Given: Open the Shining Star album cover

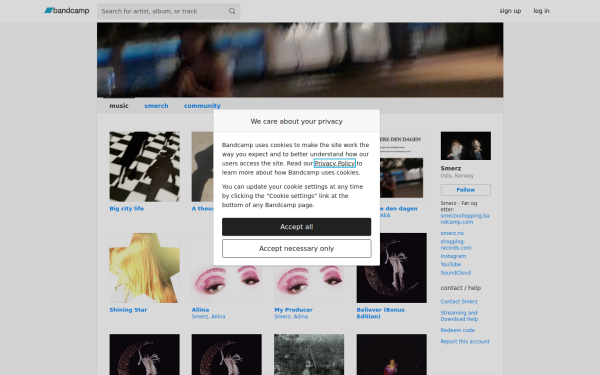Looking at the screenshot, I should (x=144, y=268).
